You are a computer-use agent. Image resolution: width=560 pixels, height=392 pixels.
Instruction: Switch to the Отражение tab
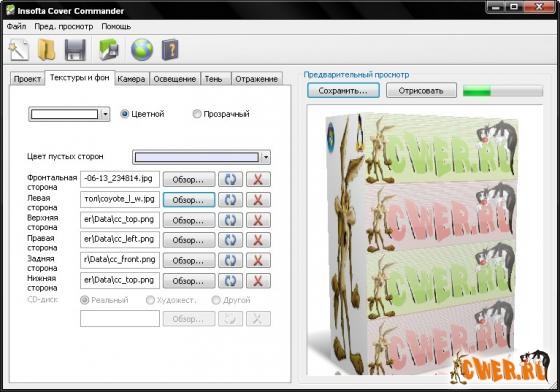pos(256,79)
